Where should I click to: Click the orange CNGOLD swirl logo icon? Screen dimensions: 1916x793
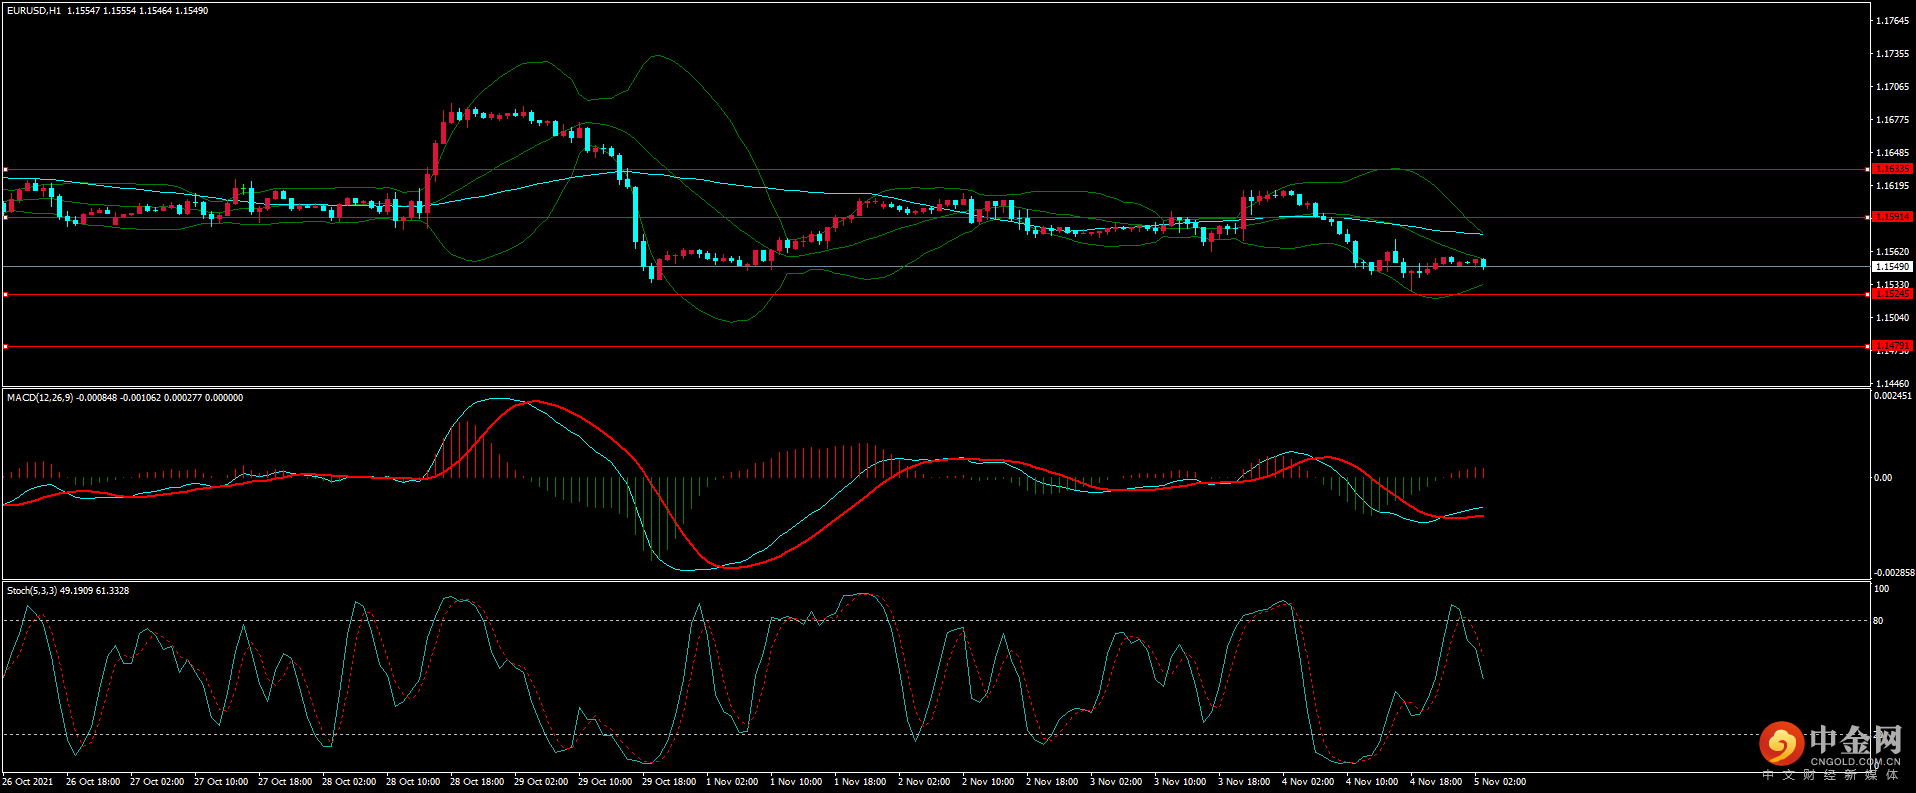[1781, 744]
